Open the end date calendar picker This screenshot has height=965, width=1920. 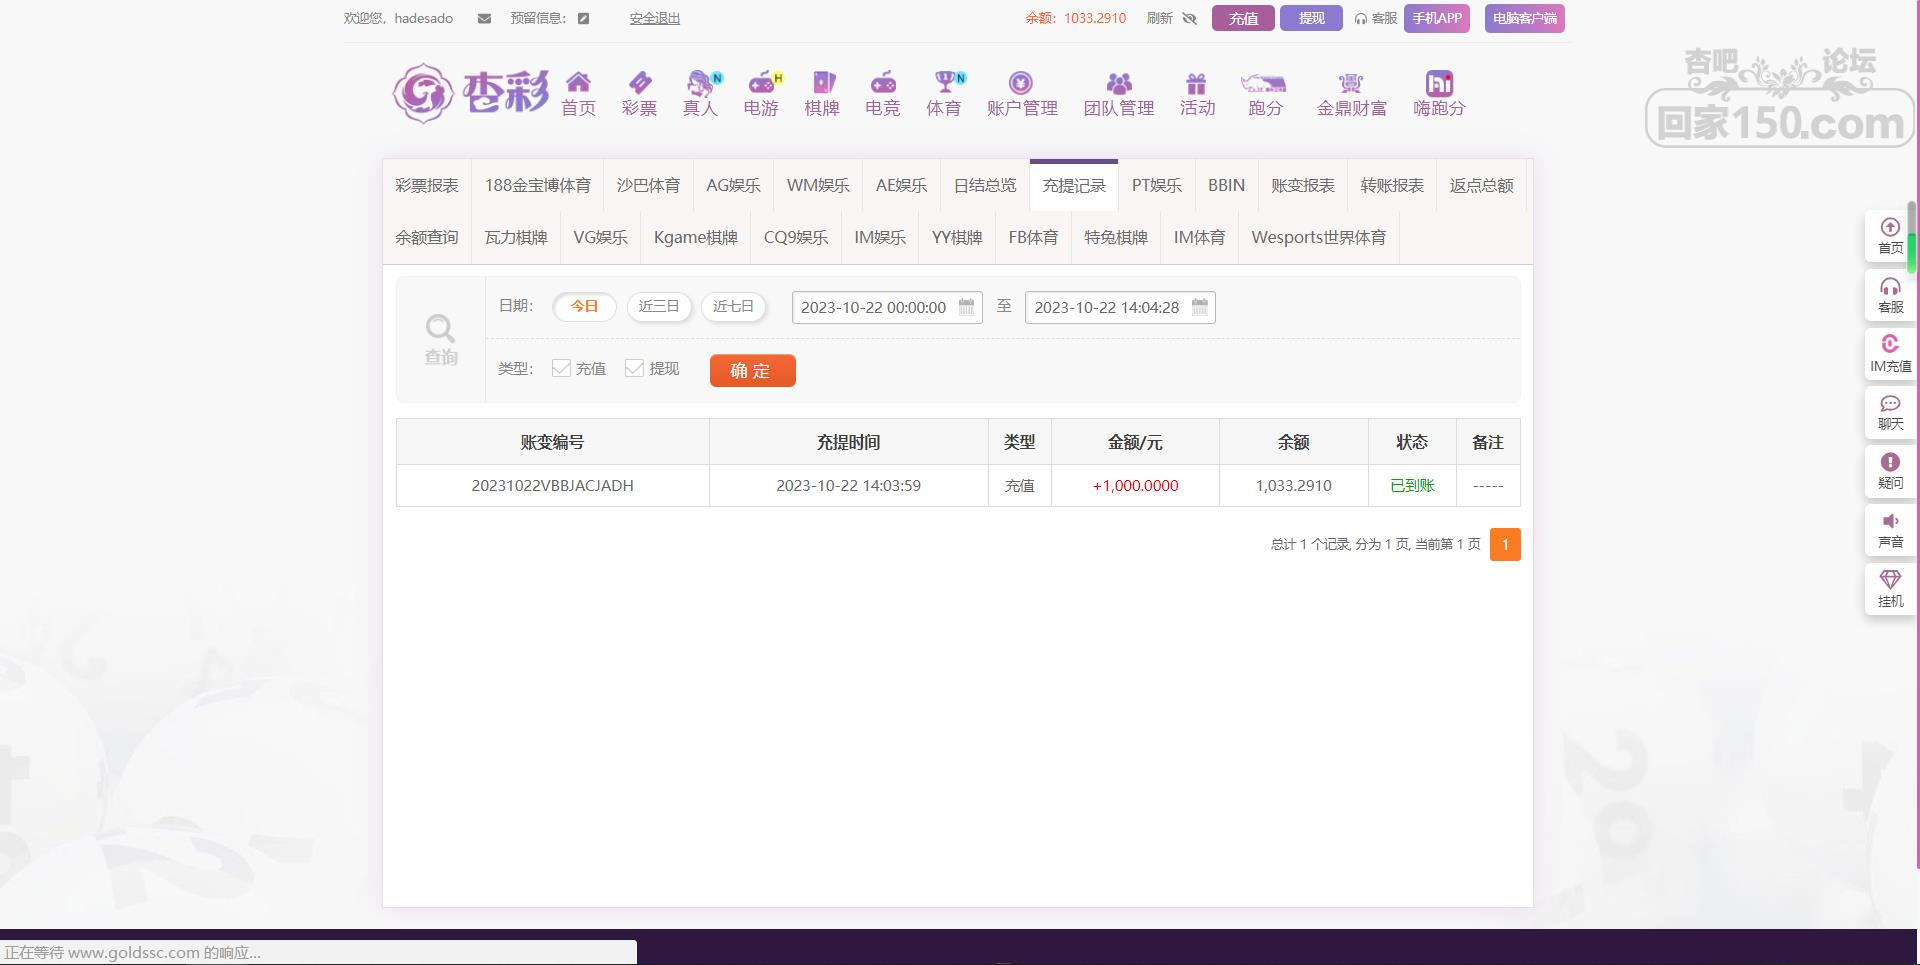pyautogui.click(x=1199, y=307)
